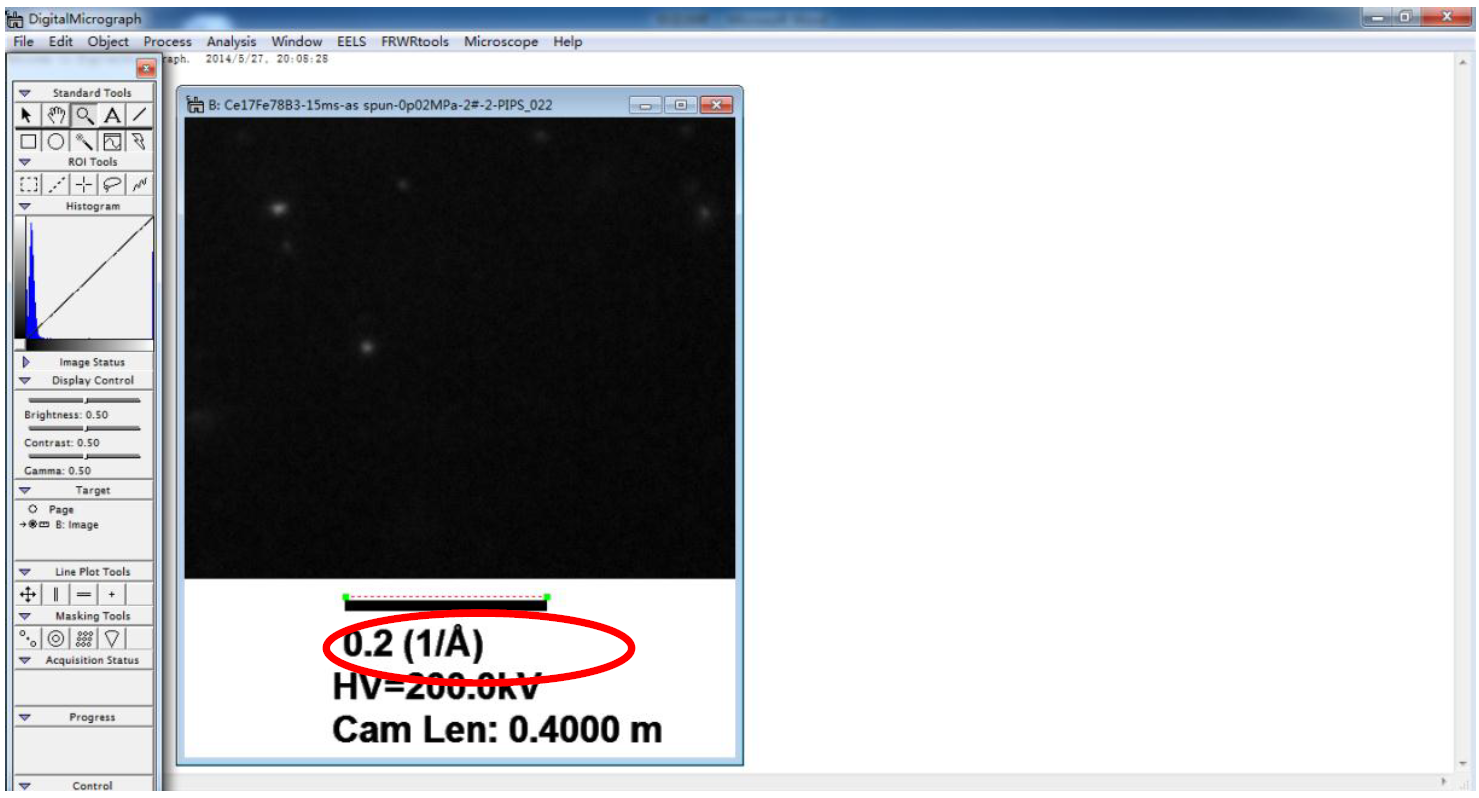Select the B: Image target radio button
Image resolution: width=1479 pixels, height=798 pixels.
click(x=33, y=525)
